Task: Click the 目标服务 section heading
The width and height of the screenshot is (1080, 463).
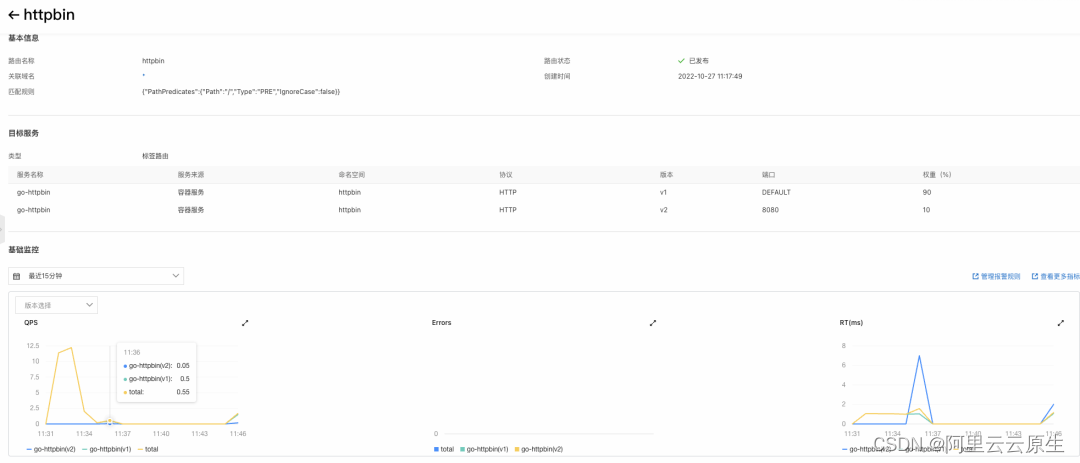Action: (x=23, y=133)
